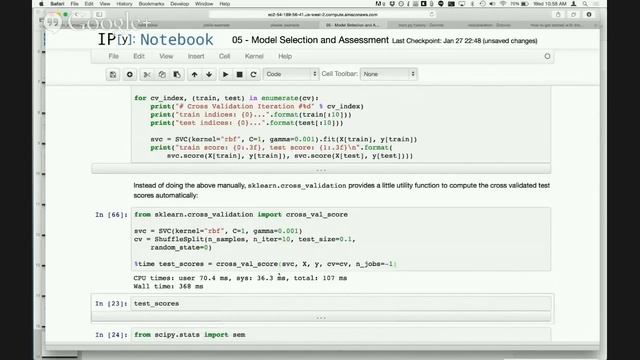Expand collapsed output under test_scores cell
The image size is (640, 360).
[321, 317]
